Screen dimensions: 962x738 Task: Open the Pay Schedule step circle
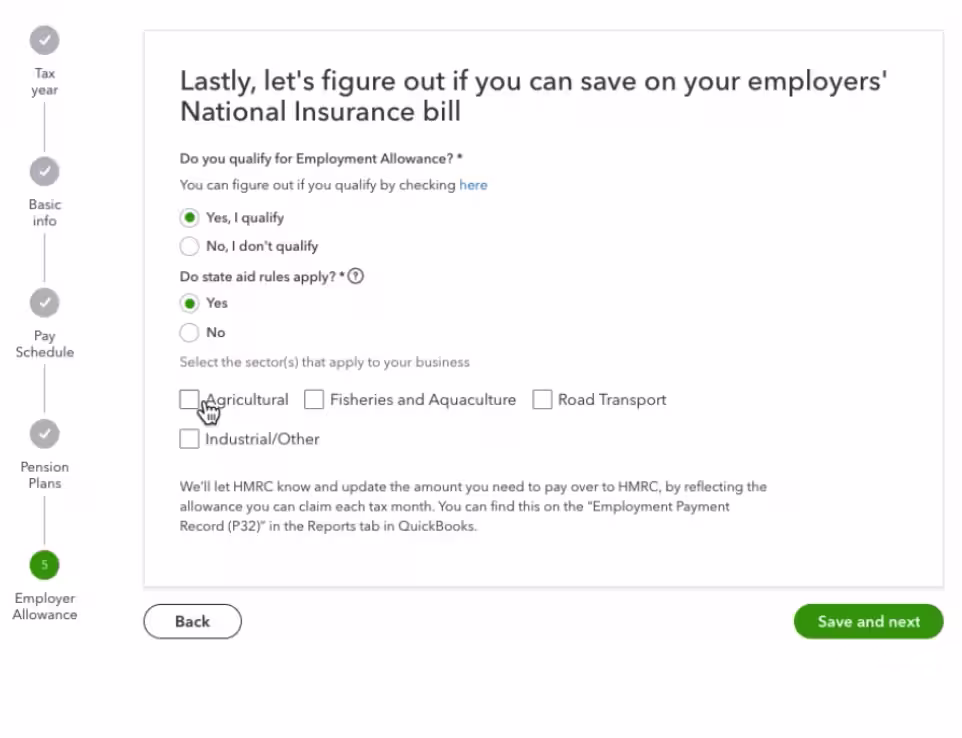[44, 303]
